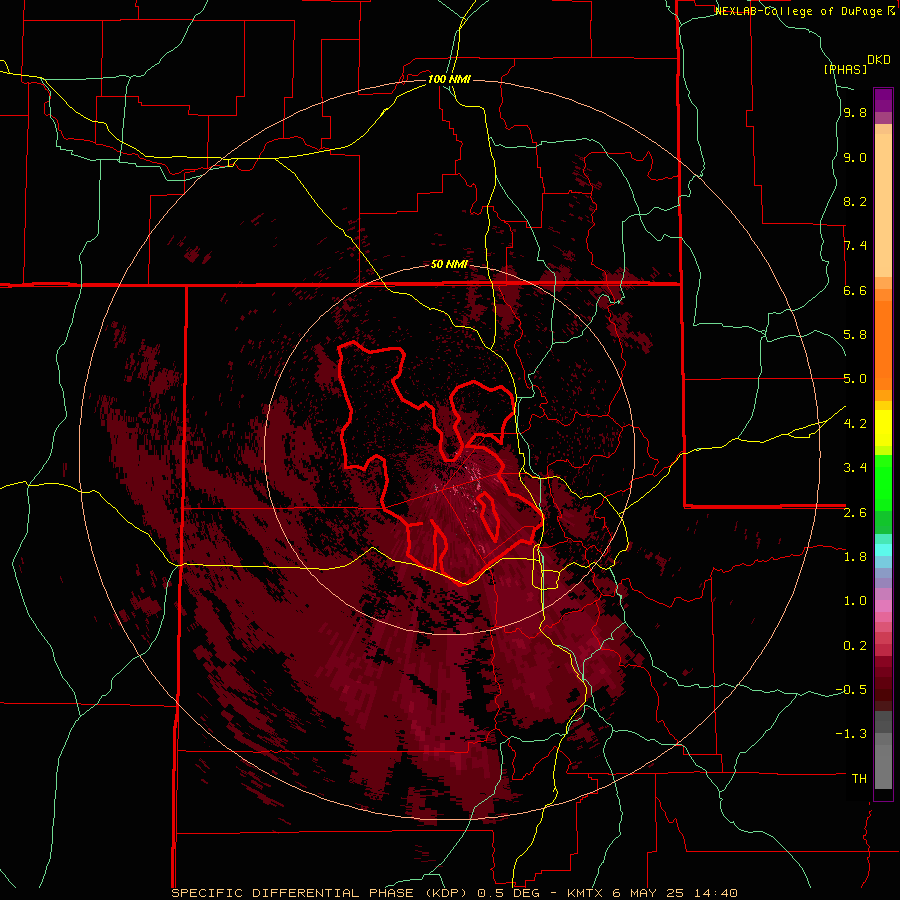Click the 3.4 scale value
900x900 pixels.
point(855,467)
